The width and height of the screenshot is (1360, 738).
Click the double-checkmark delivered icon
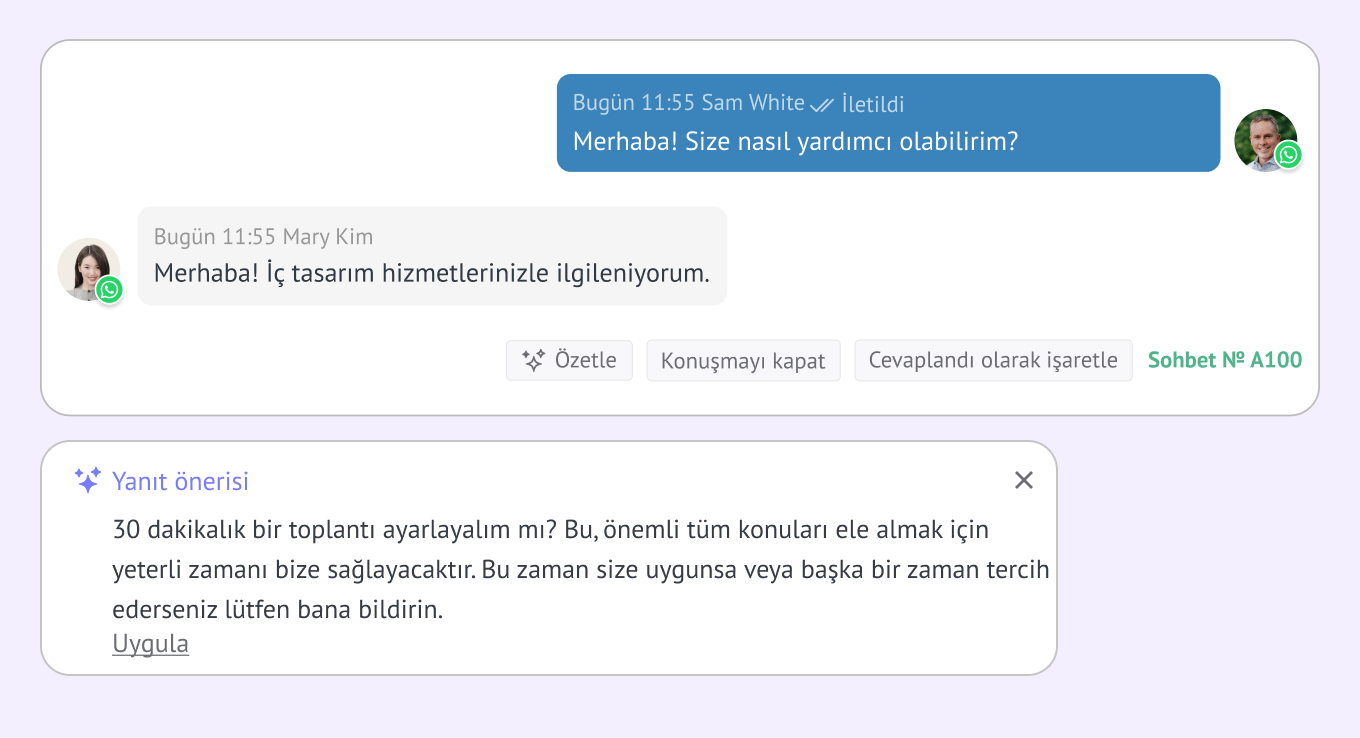[822, 104]
